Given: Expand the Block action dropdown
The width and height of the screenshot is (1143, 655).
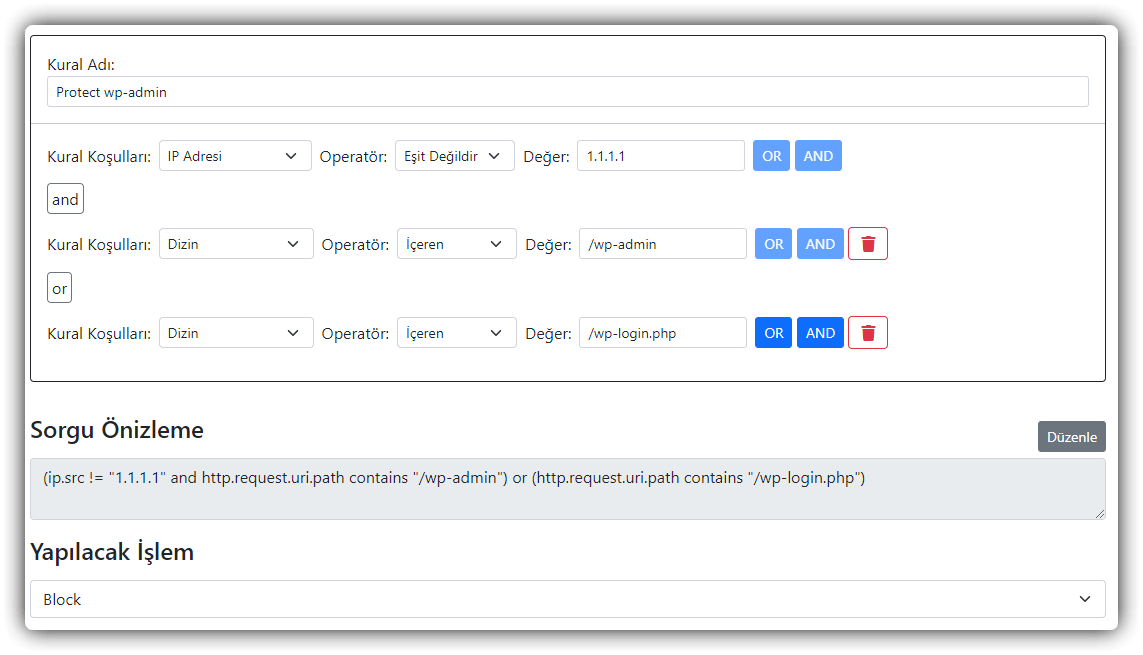Looking at the screenshot, I should click(568, 599).
